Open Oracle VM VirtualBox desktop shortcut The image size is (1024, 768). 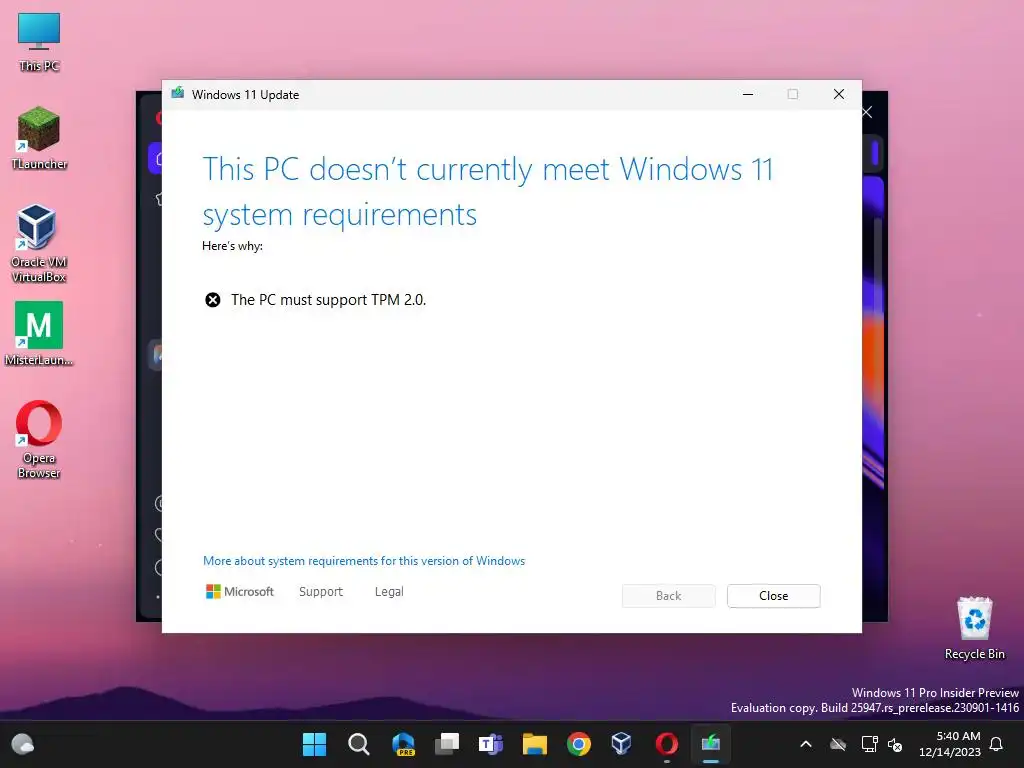(x=39, y=243)
